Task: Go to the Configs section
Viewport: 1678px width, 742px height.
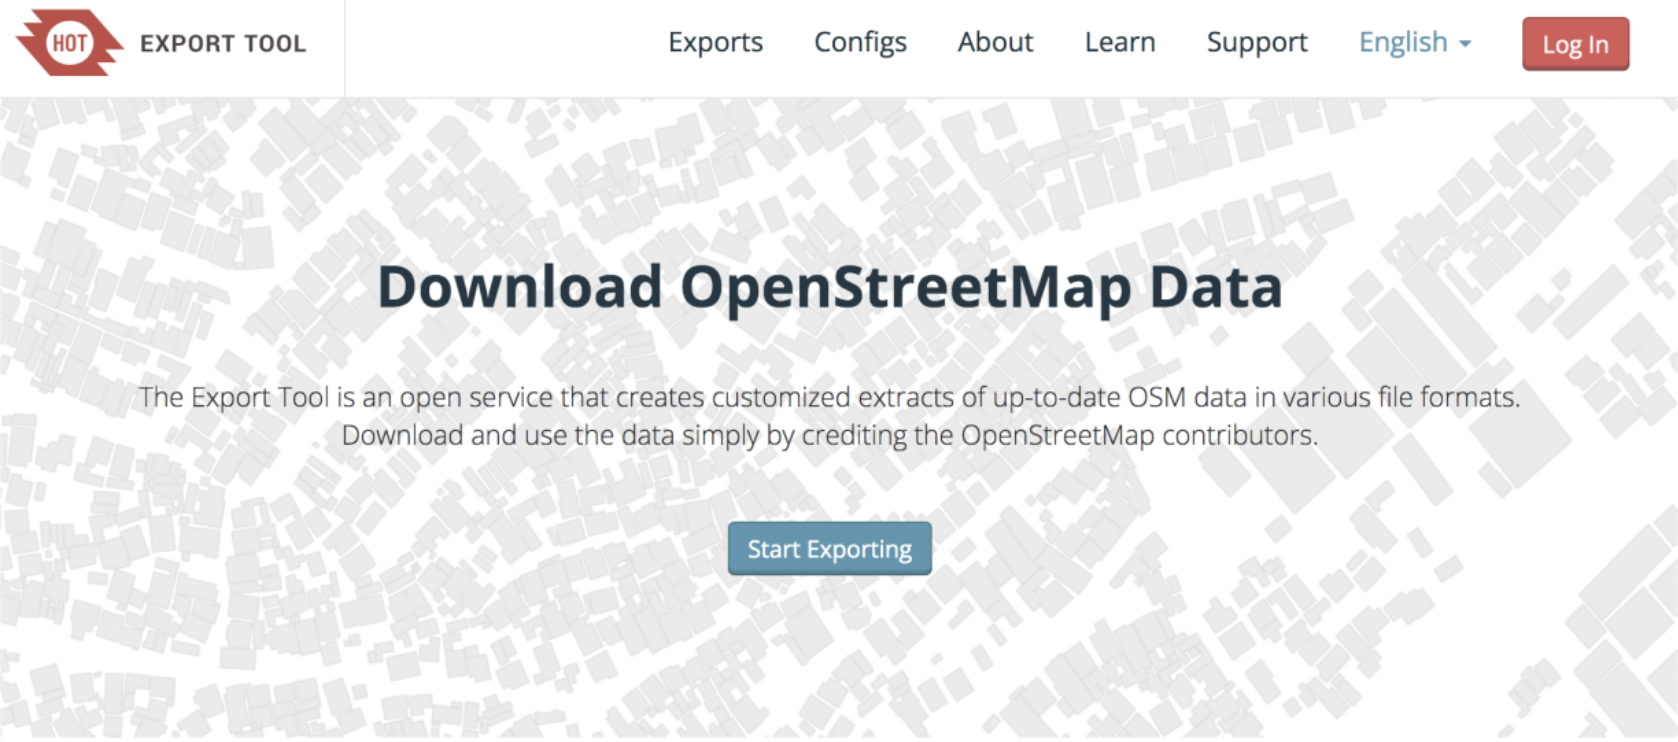Action: point(860,42)
